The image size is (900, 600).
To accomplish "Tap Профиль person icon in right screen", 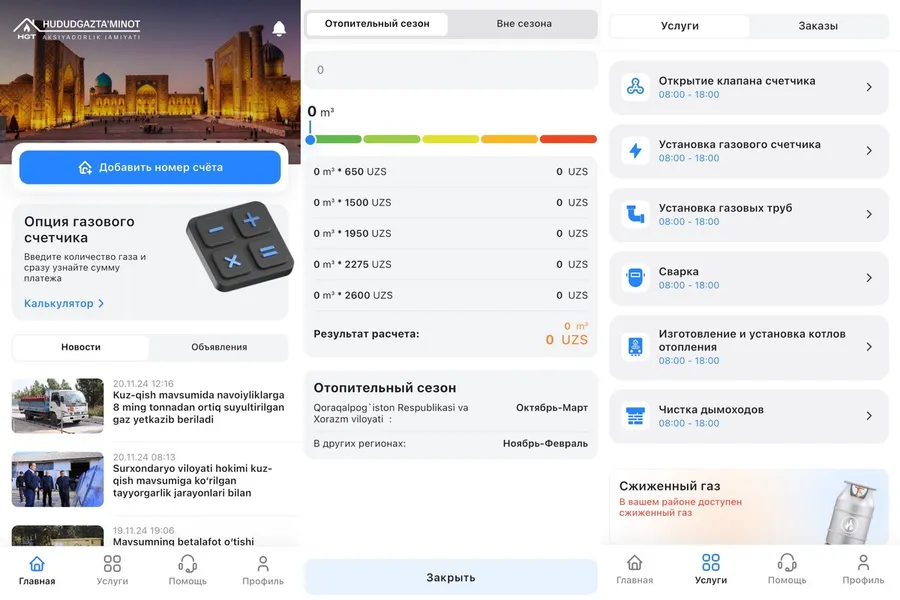I will coord(863,562).
